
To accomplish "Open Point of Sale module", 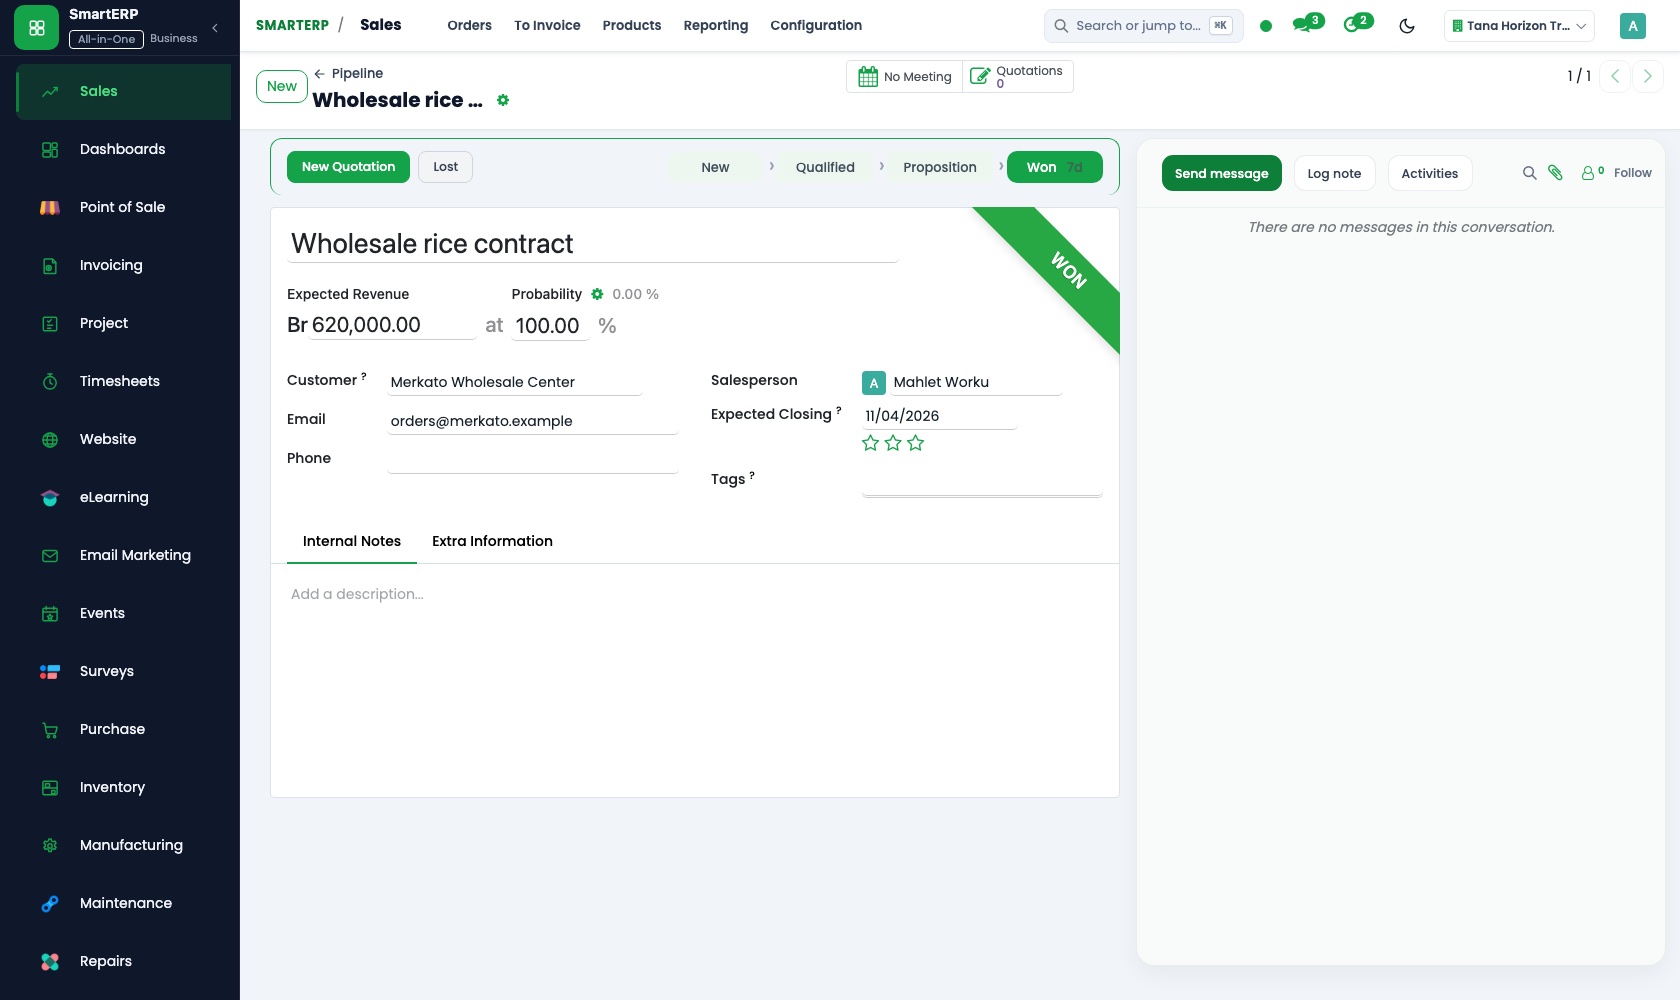I will [x=123, y=207].
